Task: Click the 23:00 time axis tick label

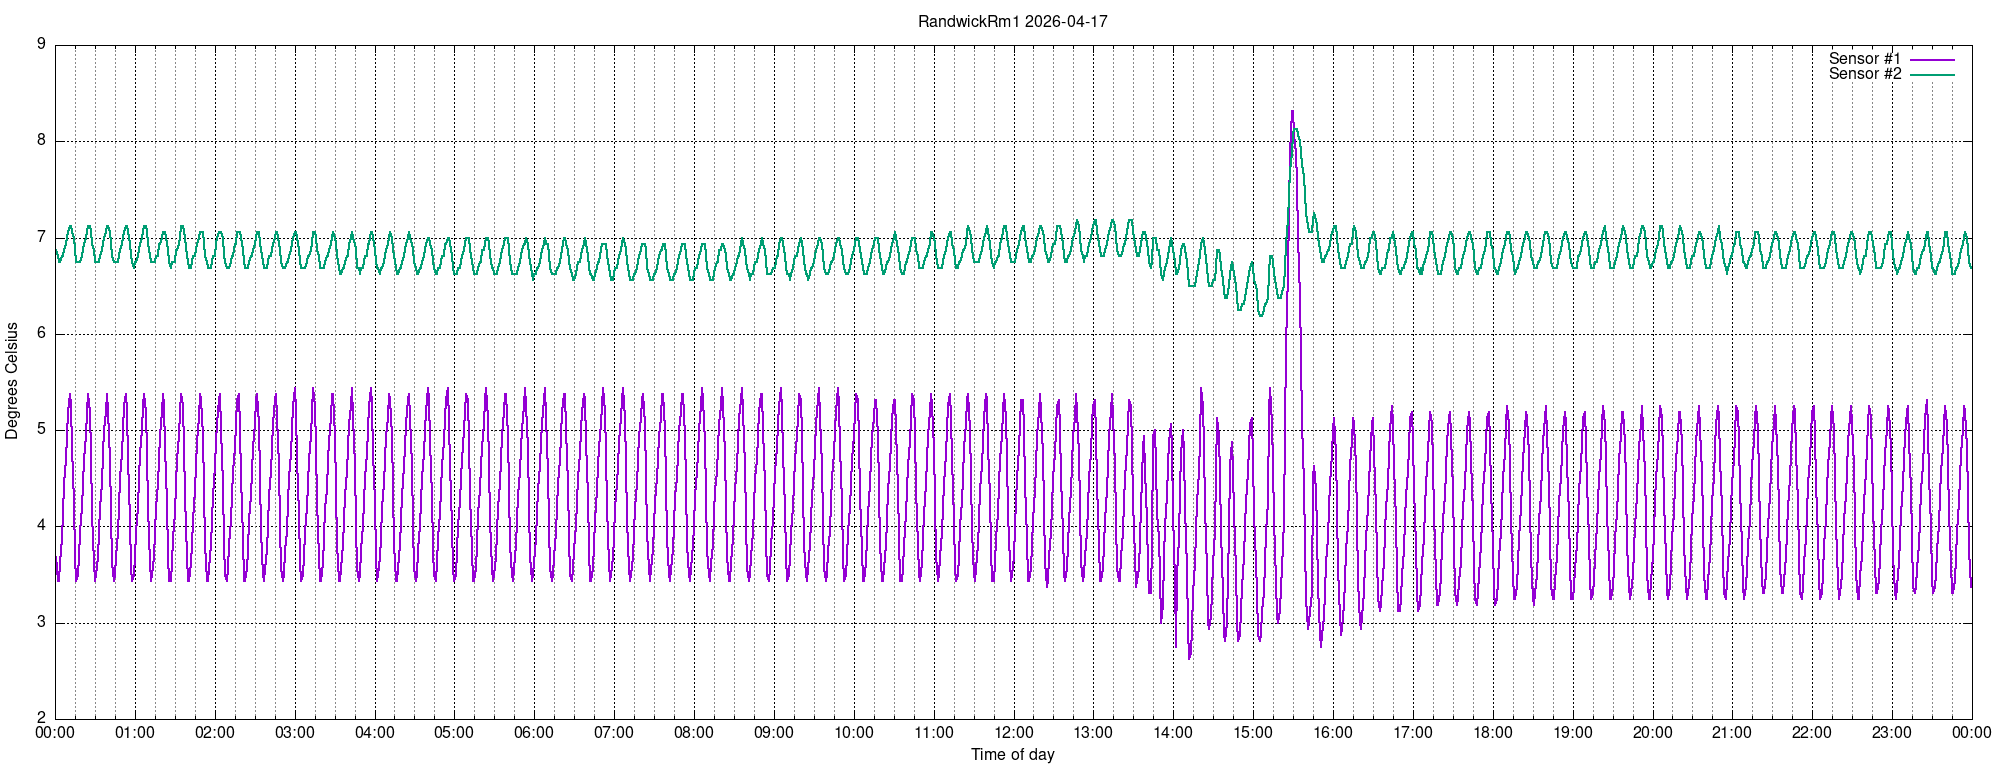Action: (1892, 732)
